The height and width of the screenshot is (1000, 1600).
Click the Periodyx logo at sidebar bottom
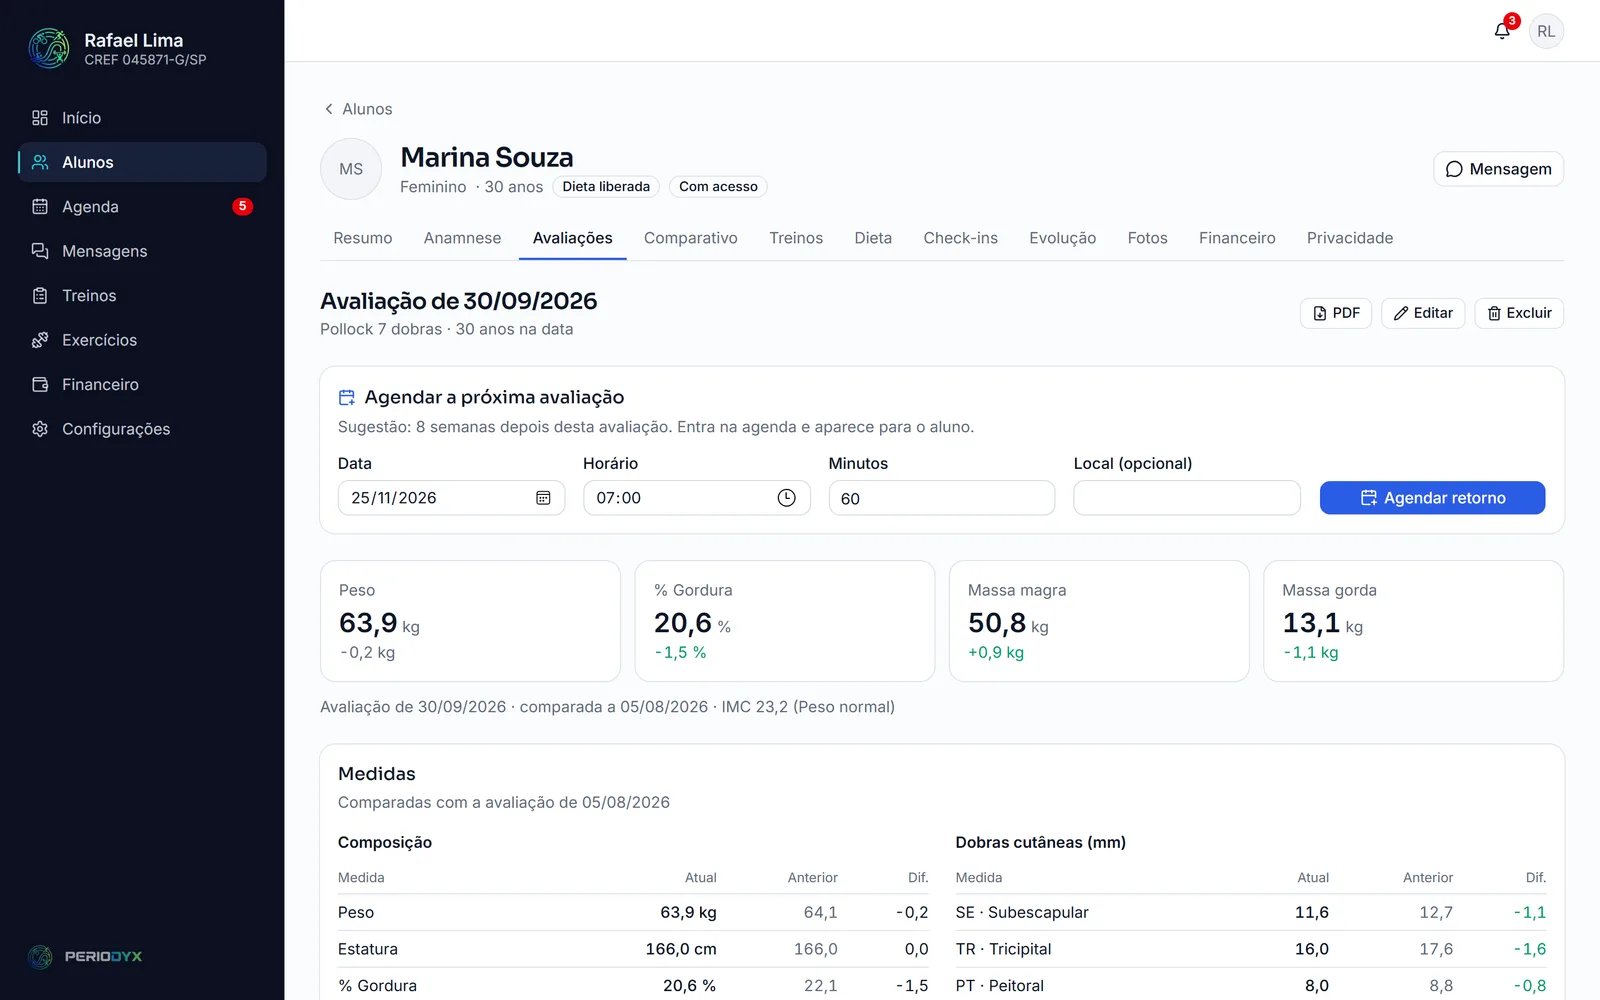[85, 957]
